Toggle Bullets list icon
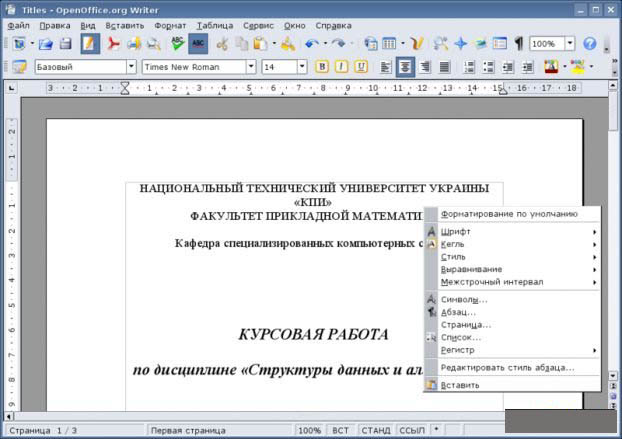 click(488, 67)
